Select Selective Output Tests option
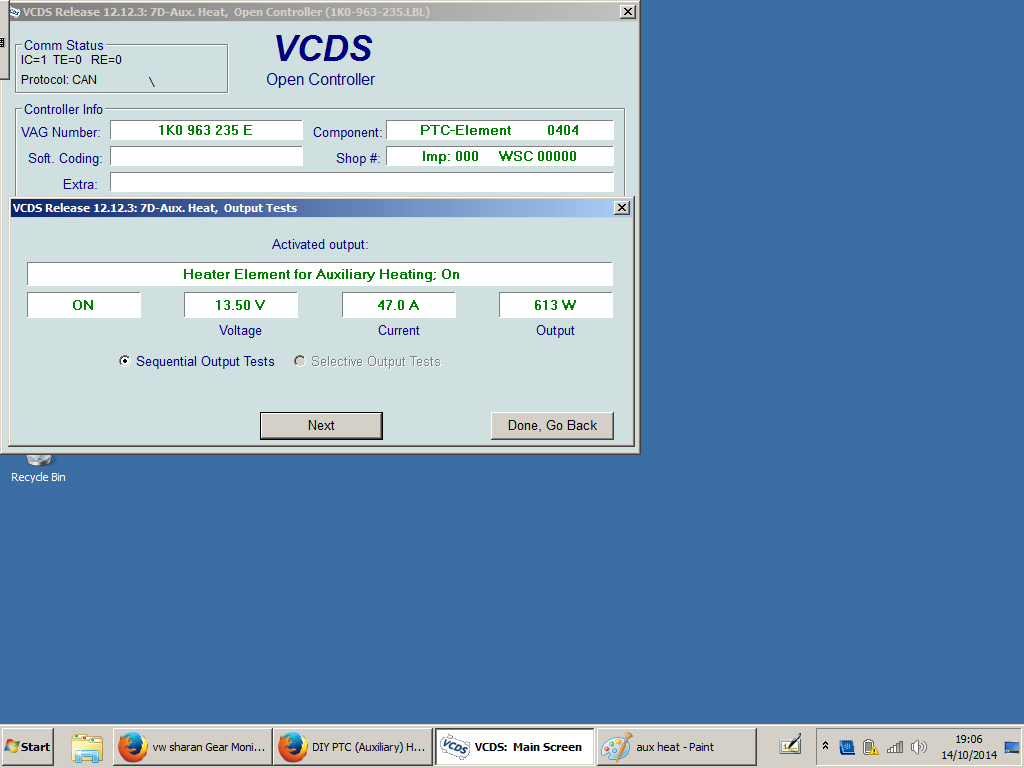This screenshot has height=768, width=1024. point(300,361)
